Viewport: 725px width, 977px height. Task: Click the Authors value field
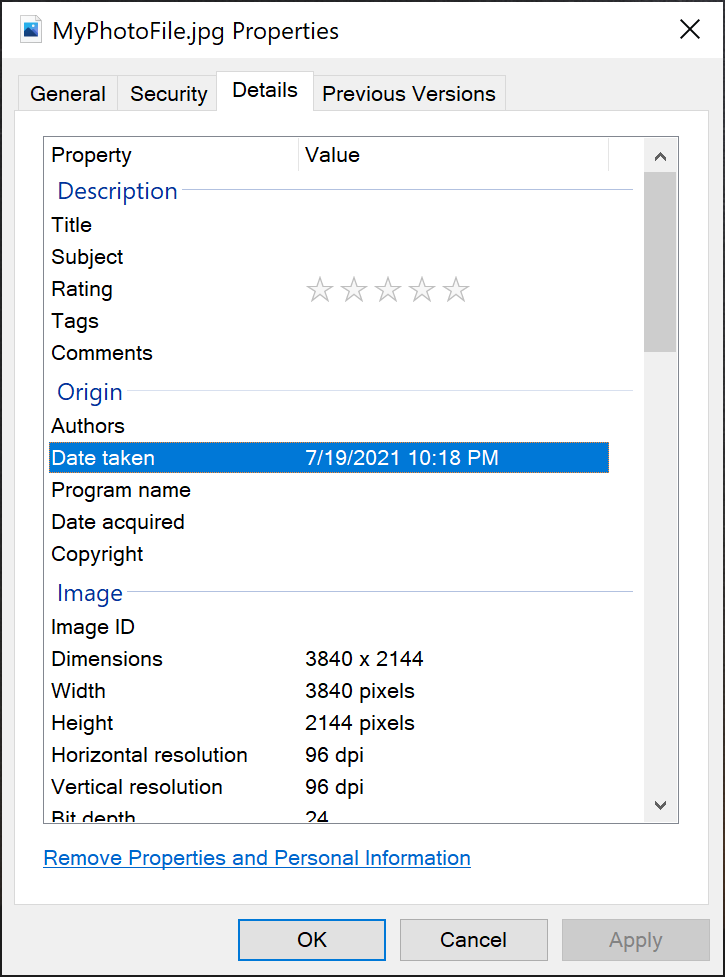pos(453,426)
